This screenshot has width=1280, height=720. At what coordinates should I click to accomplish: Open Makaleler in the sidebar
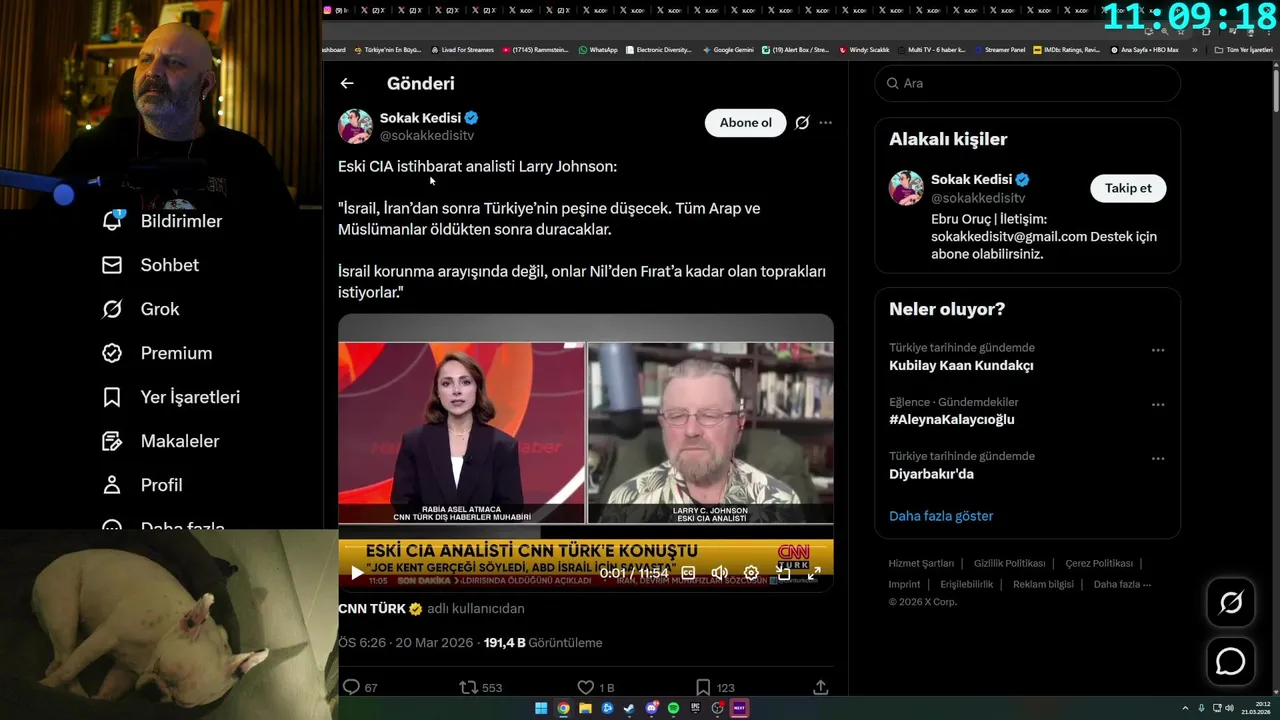(160, 441)
